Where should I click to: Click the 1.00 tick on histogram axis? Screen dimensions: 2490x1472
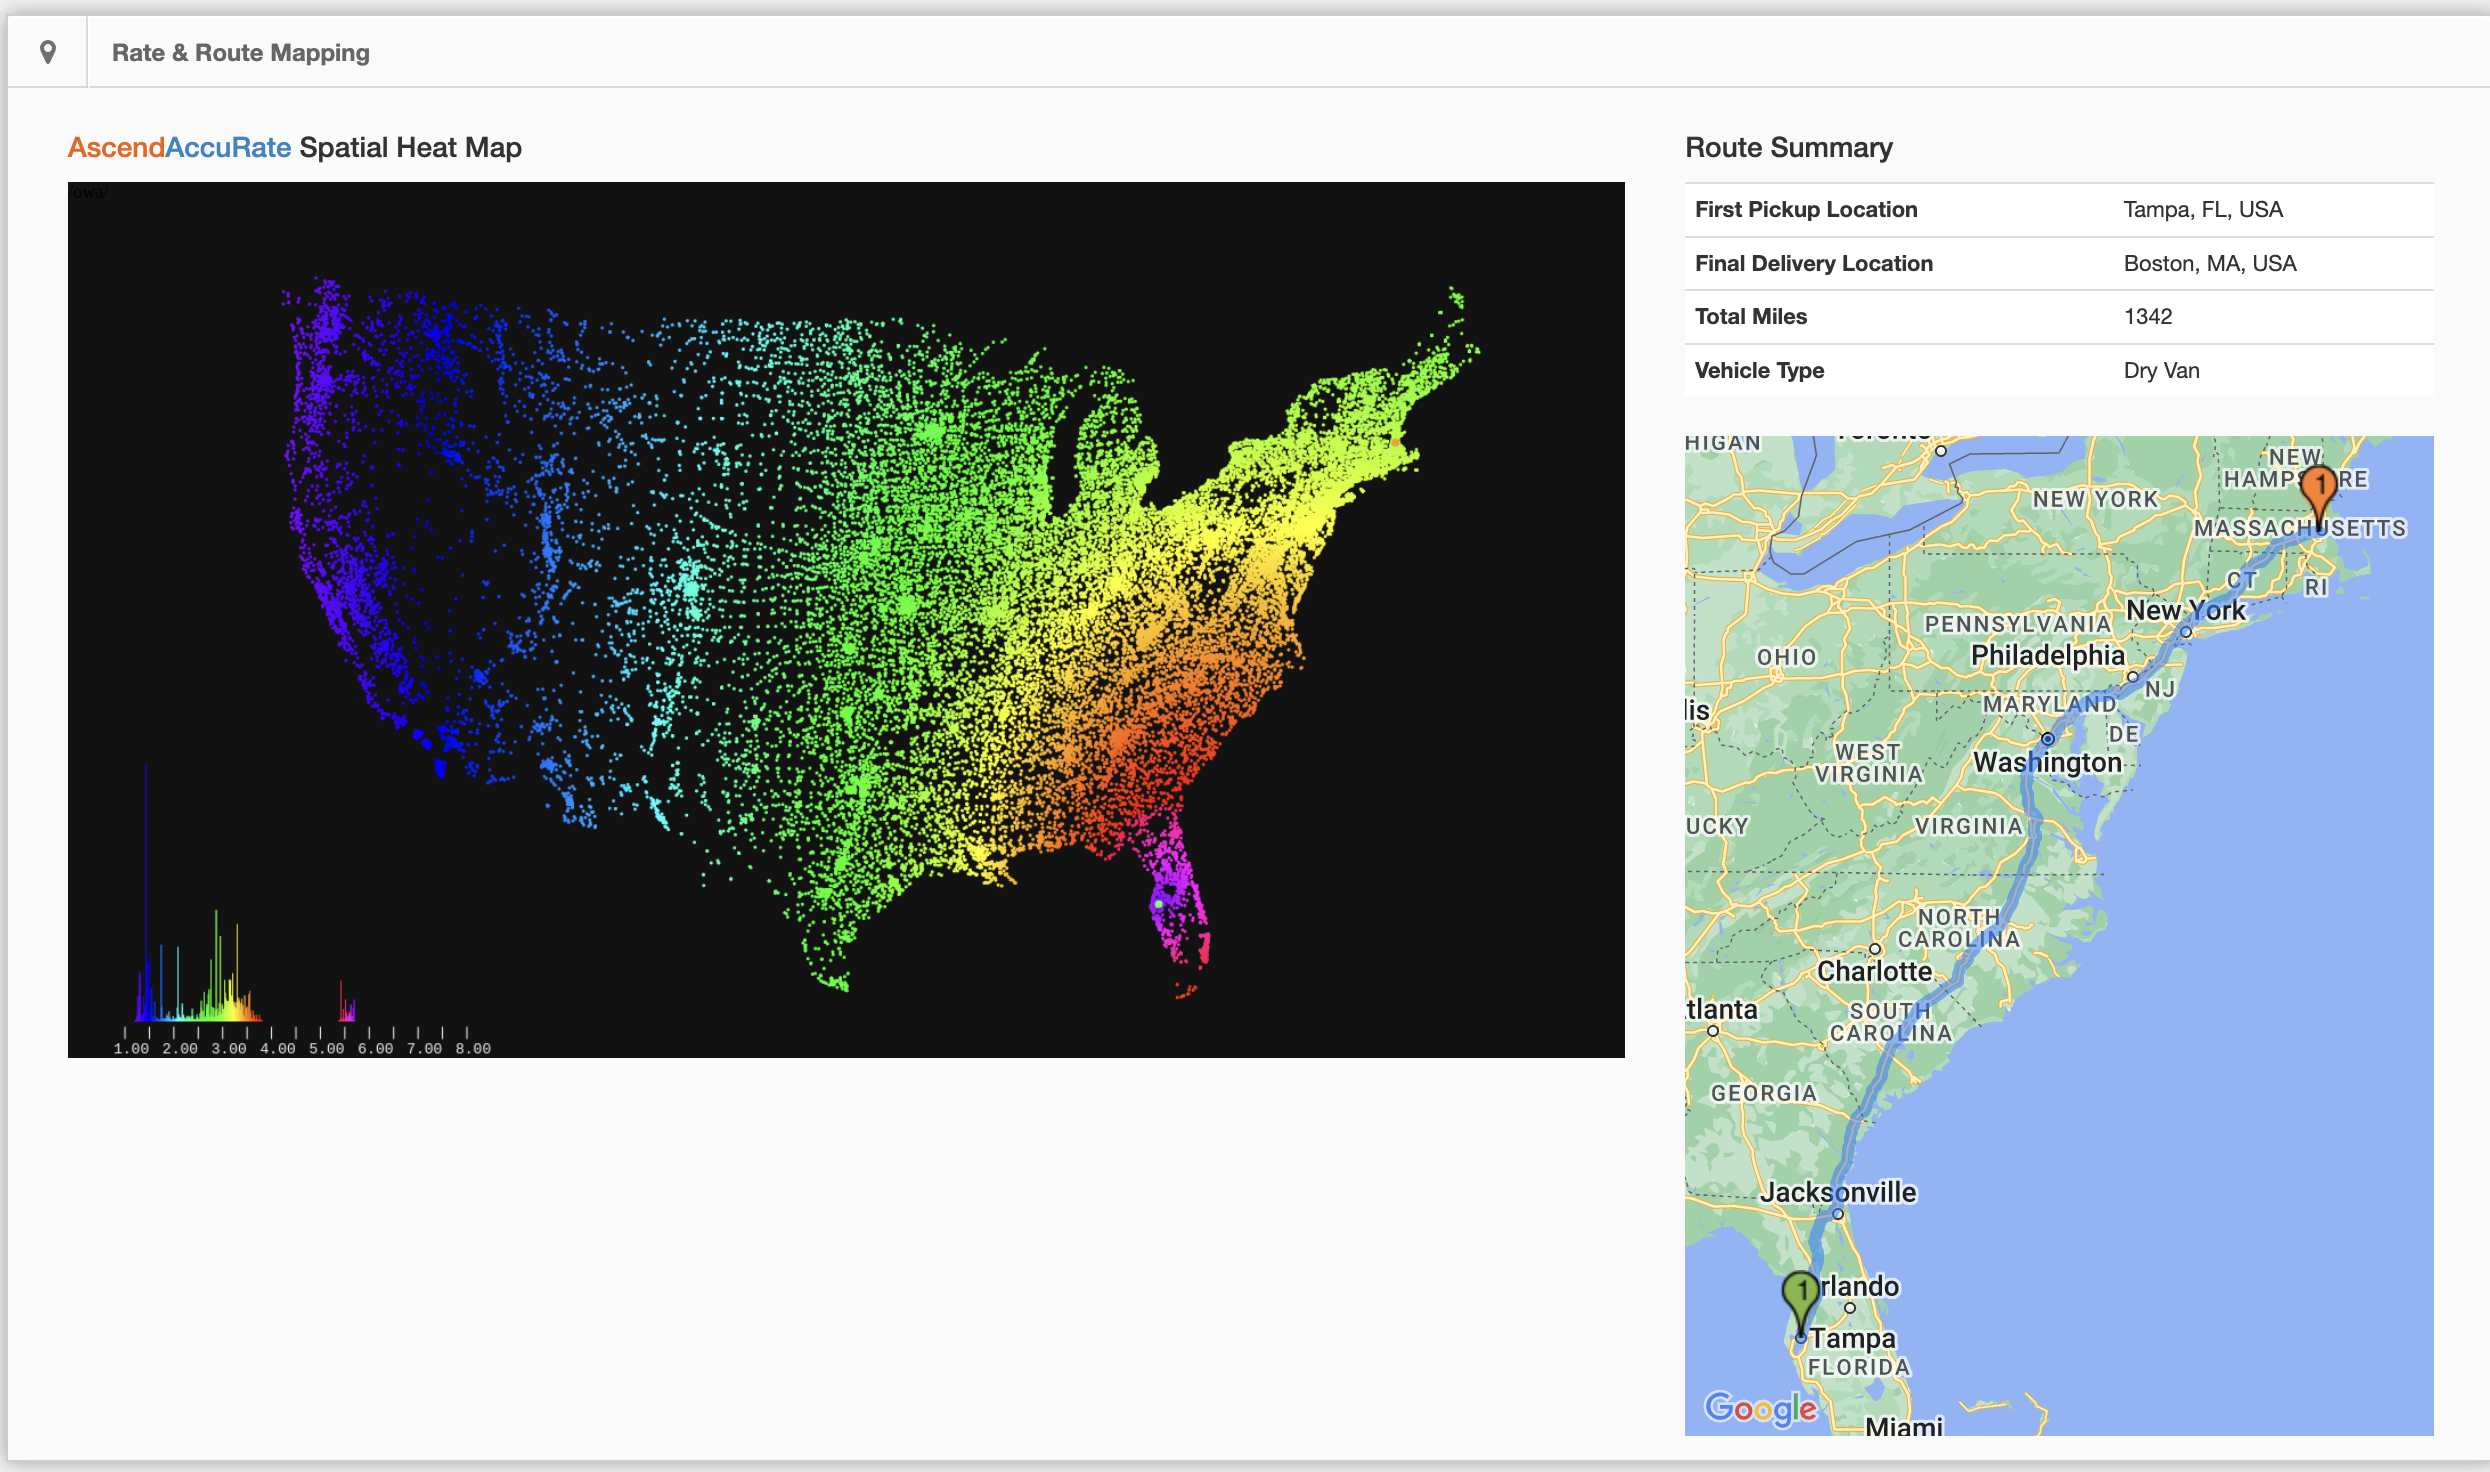click(131, 1048)
